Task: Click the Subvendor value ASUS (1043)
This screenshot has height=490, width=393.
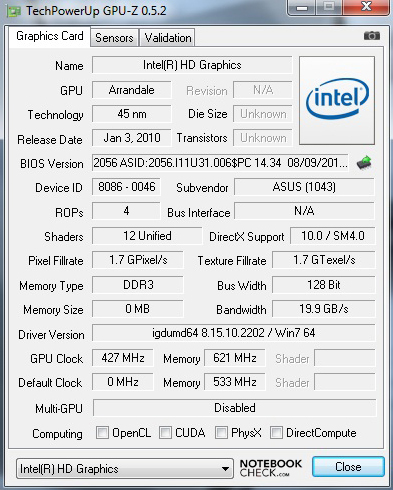Action: click(x=304, y=187)
